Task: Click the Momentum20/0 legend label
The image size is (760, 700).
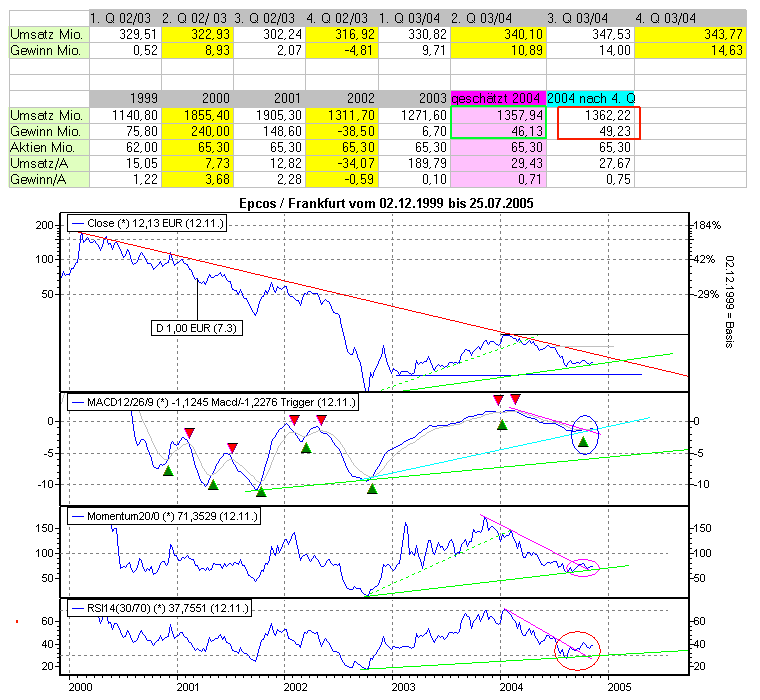Action: (x=157, y=516)
